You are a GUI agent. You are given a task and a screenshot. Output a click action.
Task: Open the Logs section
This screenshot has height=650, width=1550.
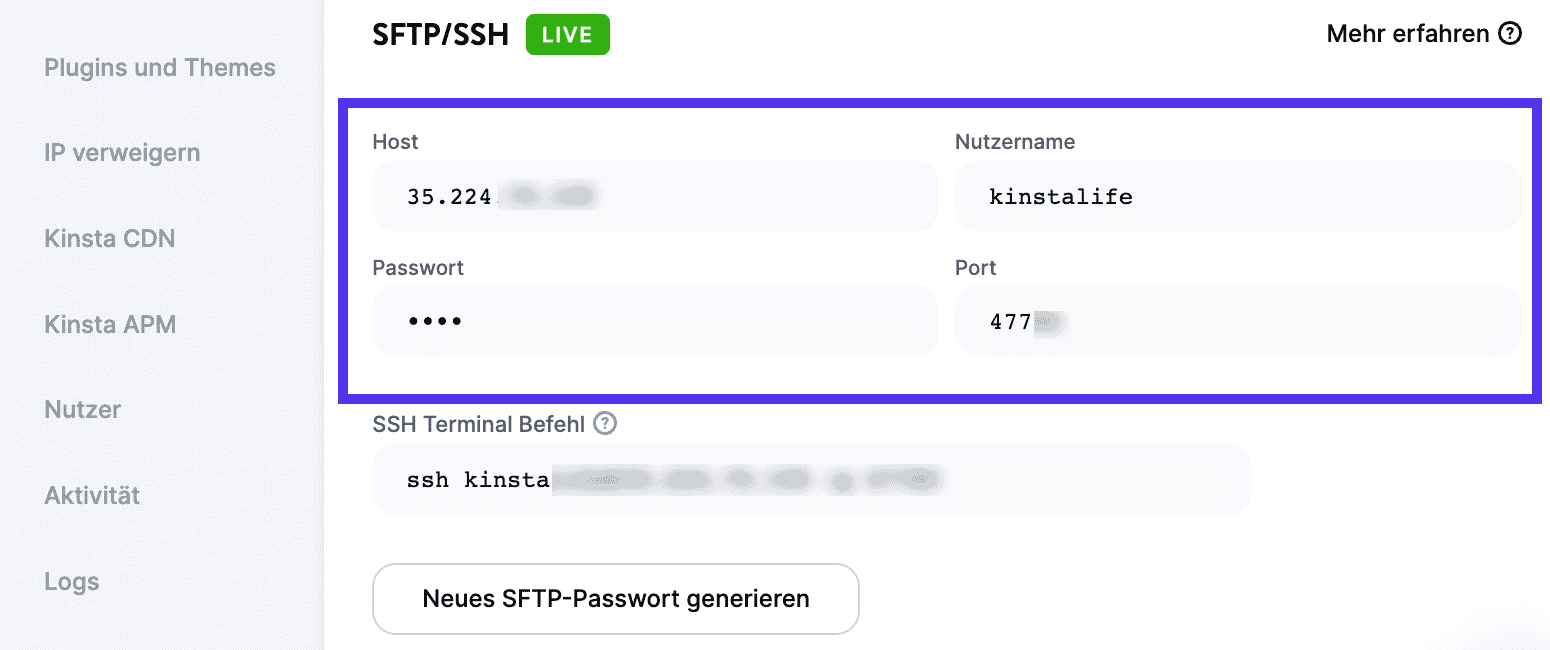[70, 581]
